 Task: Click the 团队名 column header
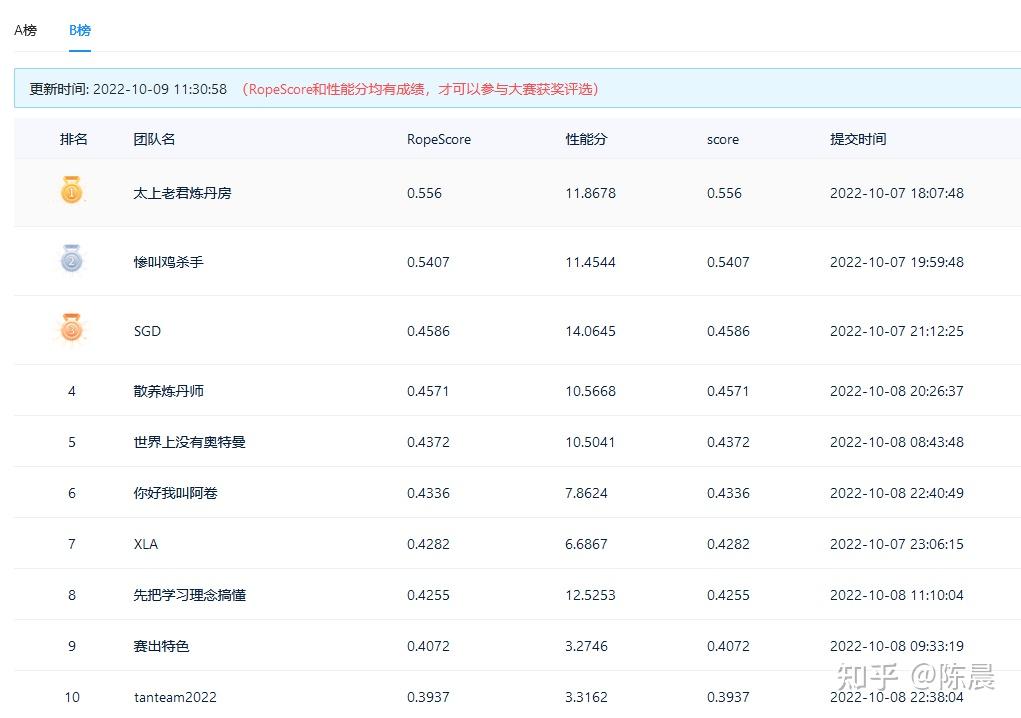(154, 139)
